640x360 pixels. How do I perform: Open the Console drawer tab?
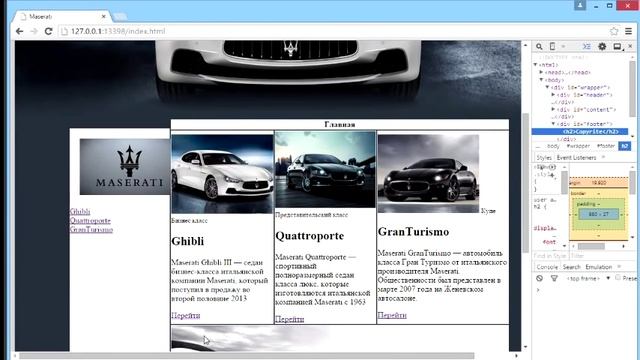[547, 267]
